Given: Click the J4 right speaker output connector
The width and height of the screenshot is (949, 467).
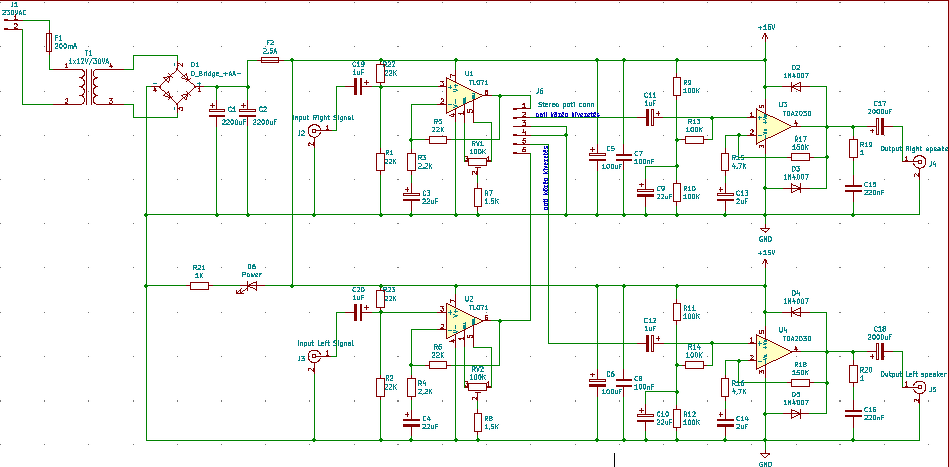Looking at the screenshot, I should point(919,162).
